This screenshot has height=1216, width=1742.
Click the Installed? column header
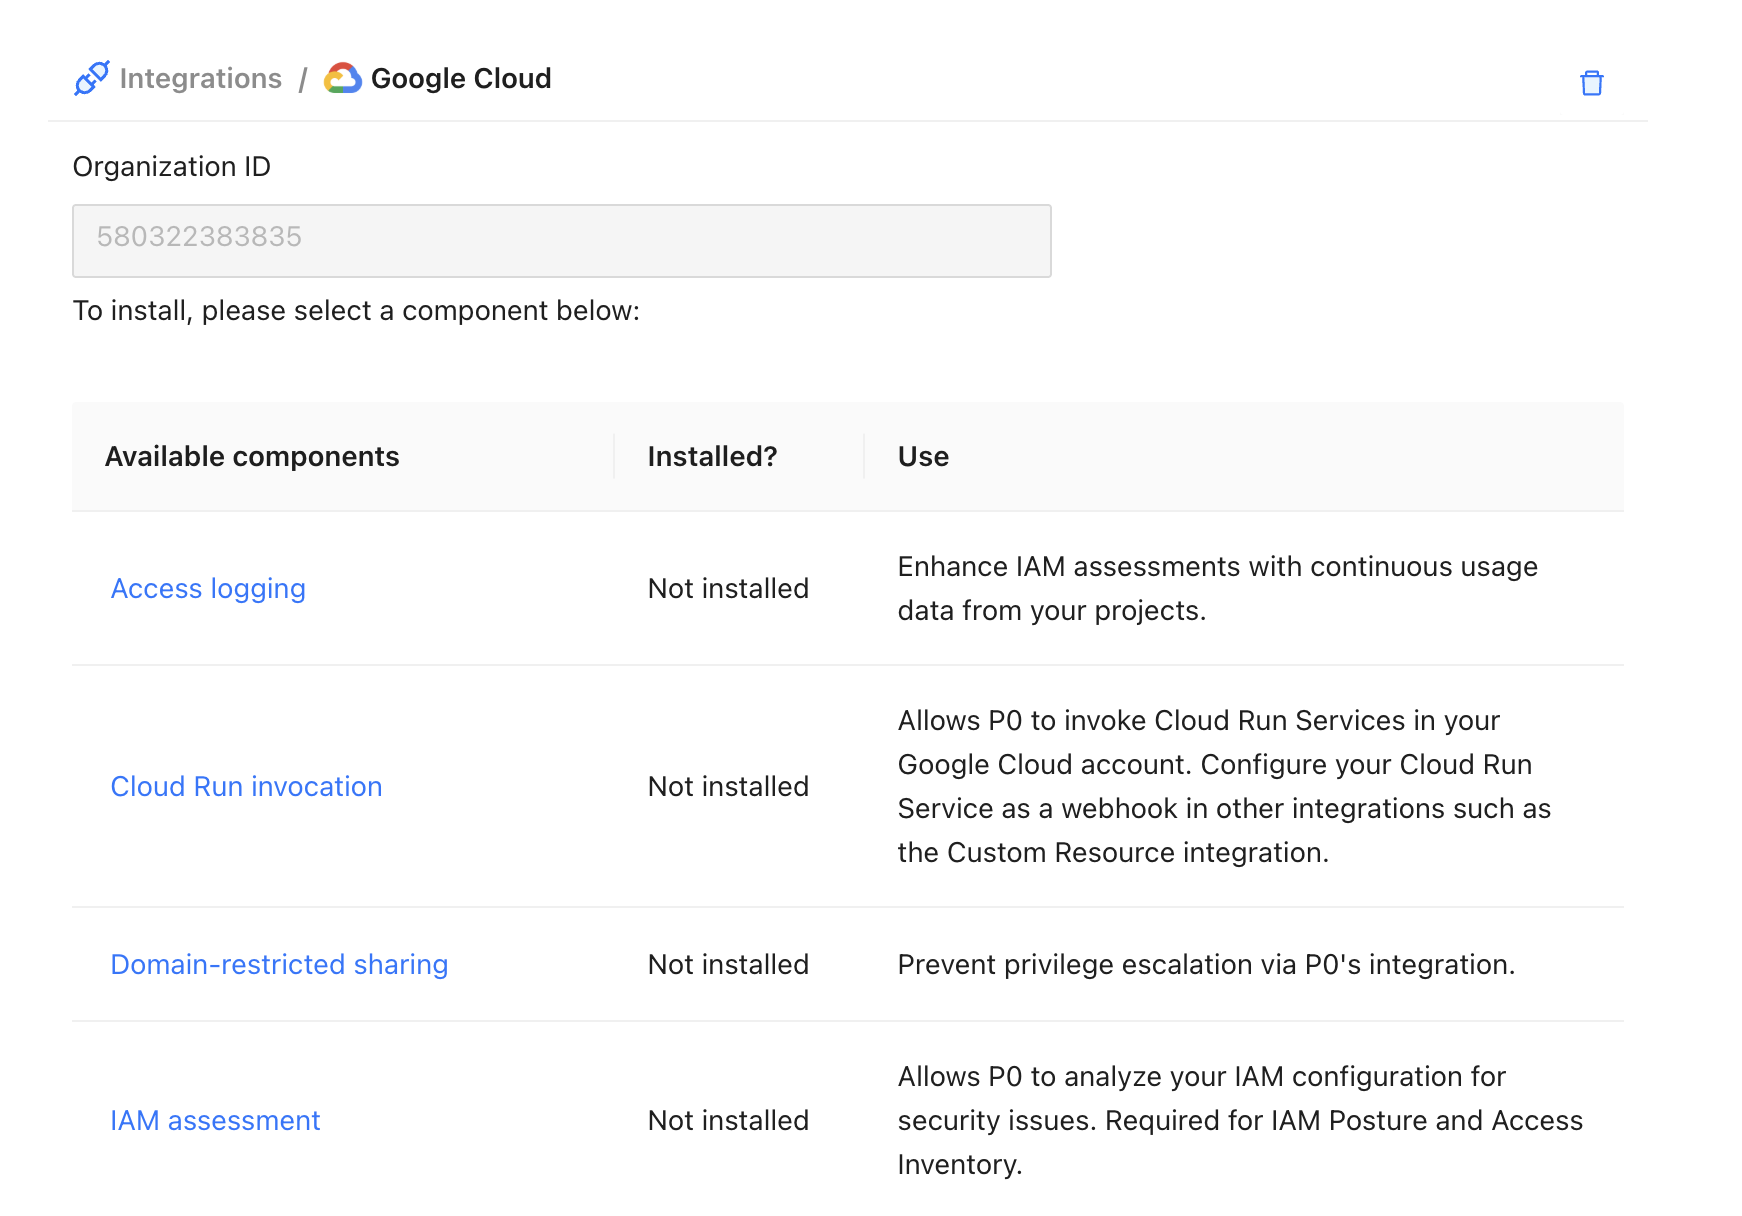tap(712, 456)
